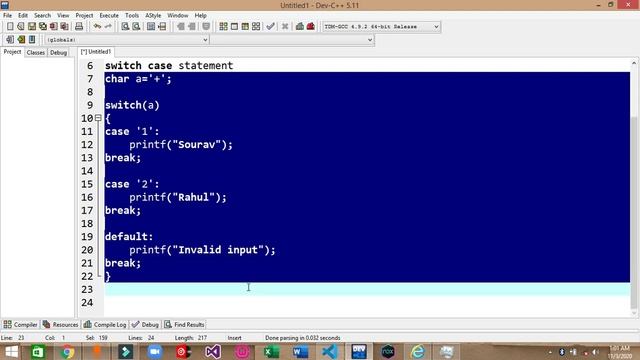640x360 pixels.
Task: Click the Profile analysis toolbar icon
Action: [x=300, y=27]
